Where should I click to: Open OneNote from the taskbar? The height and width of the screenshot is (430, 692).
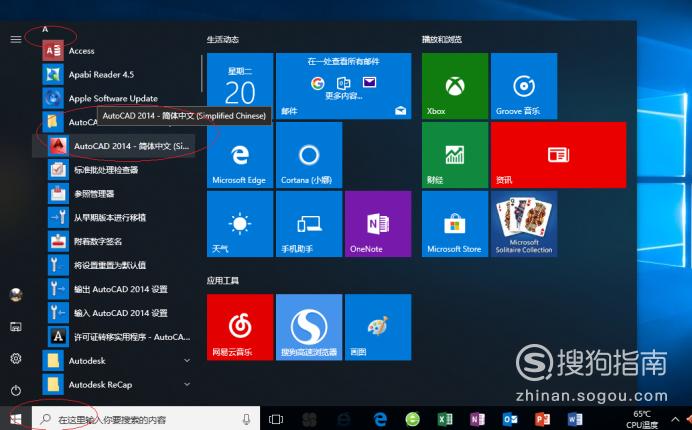click(x=478, y=419)
